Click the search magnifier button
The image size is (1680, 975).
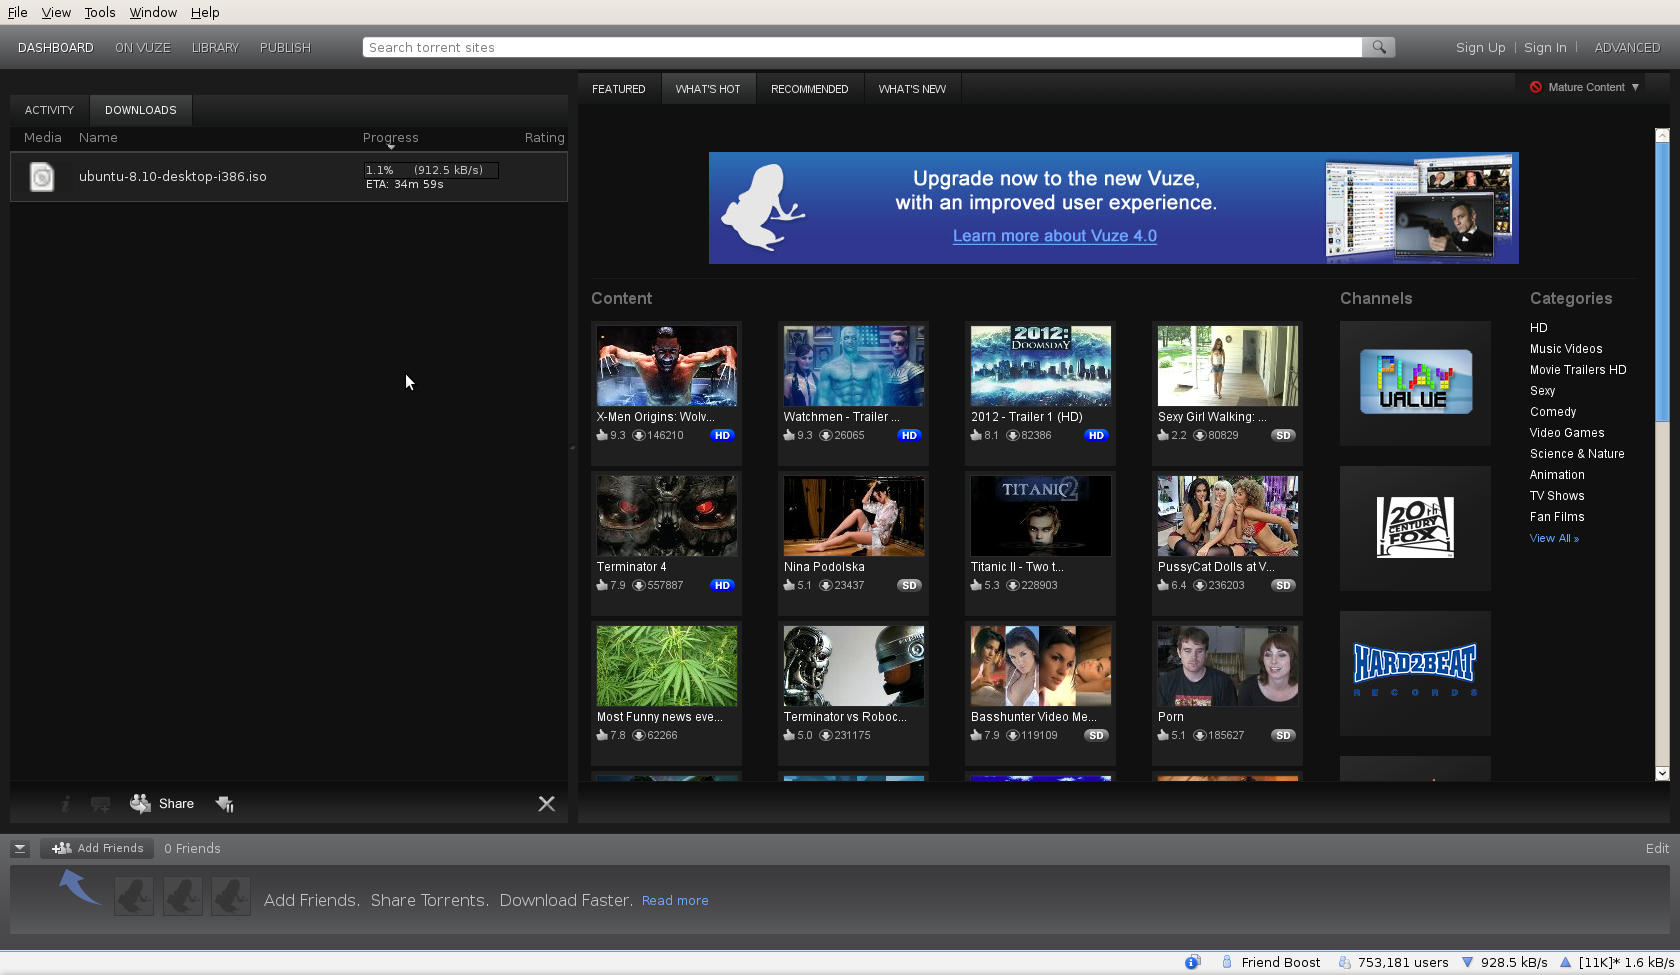click(x=1379, y=47)
